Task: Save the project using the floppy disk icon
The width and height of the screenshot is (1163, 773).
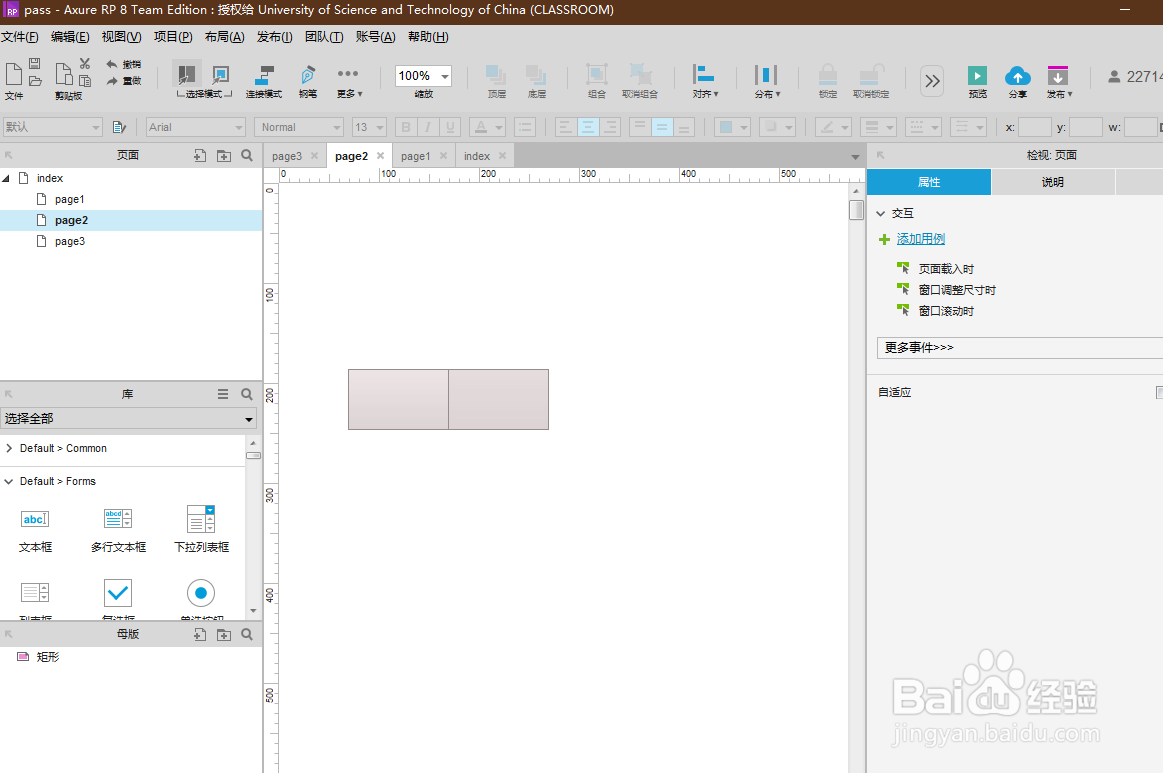Action: 34,64
